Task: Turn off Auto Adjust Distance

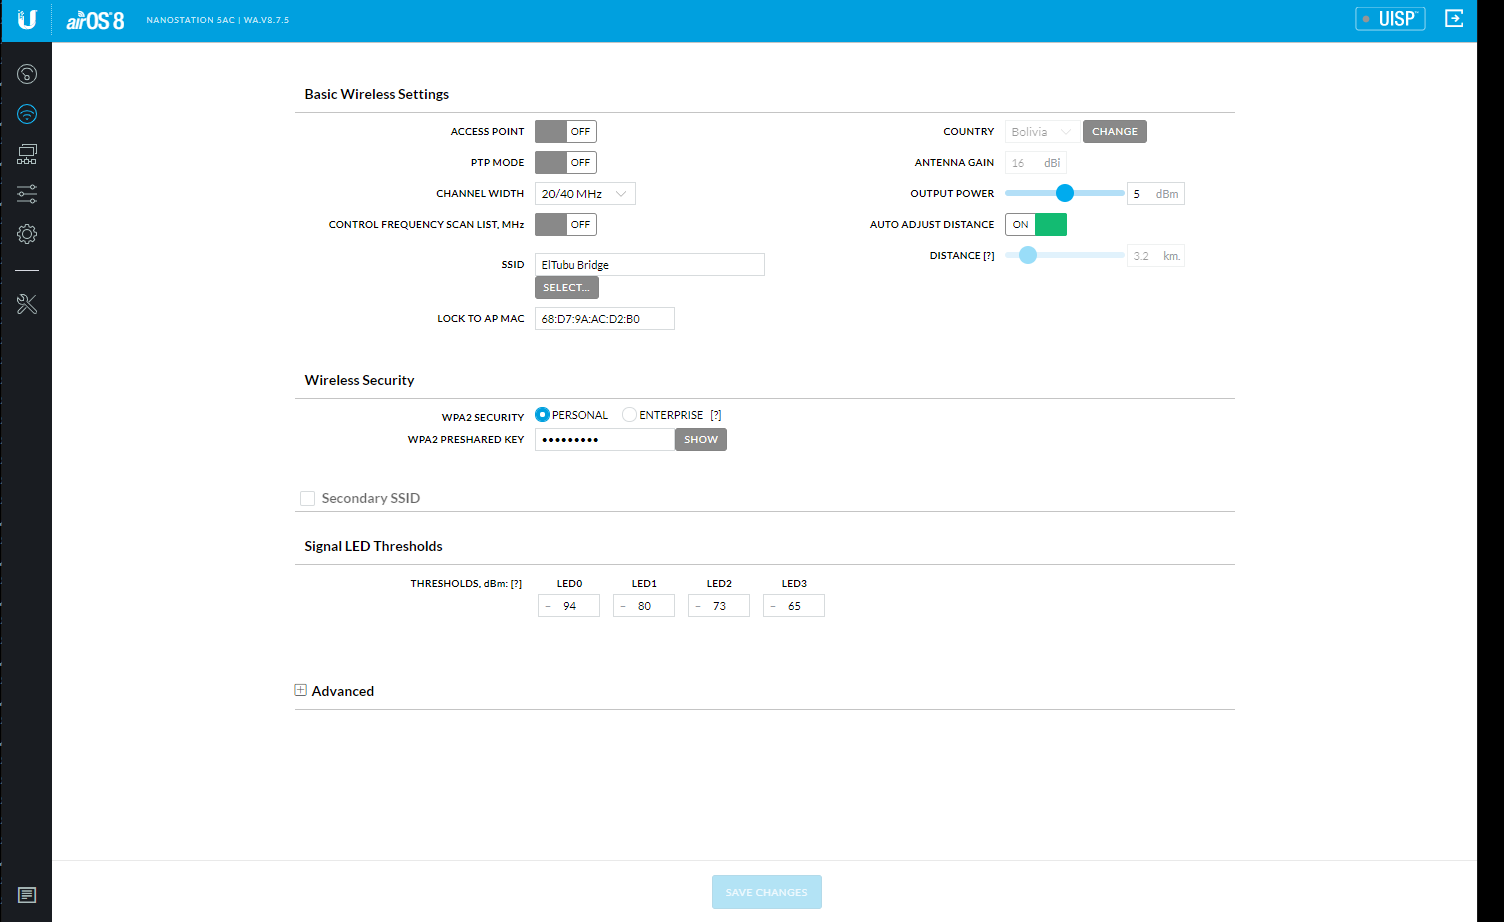Action: tap(1035, 225)
